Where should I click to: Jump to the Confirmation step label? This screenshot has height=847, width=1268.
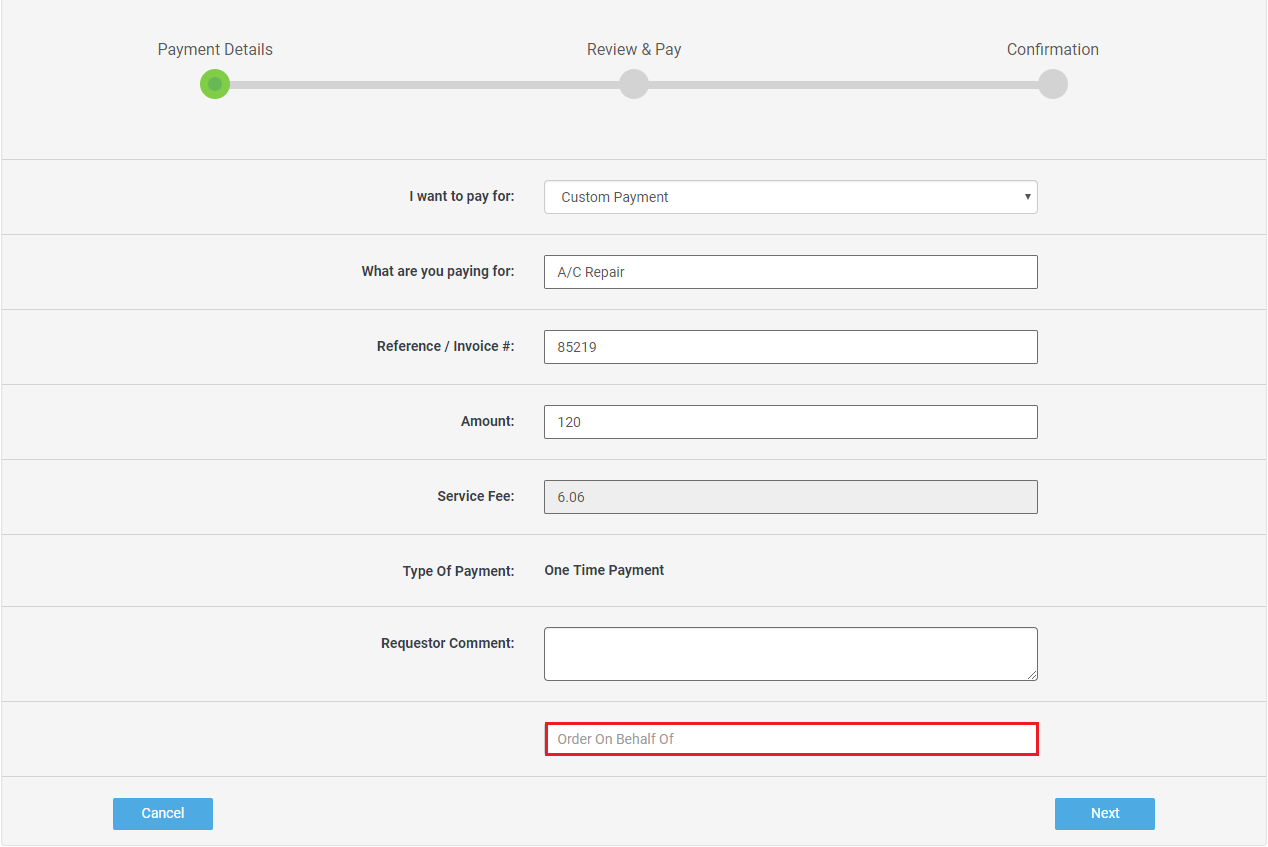click(x=1052, y=49)
